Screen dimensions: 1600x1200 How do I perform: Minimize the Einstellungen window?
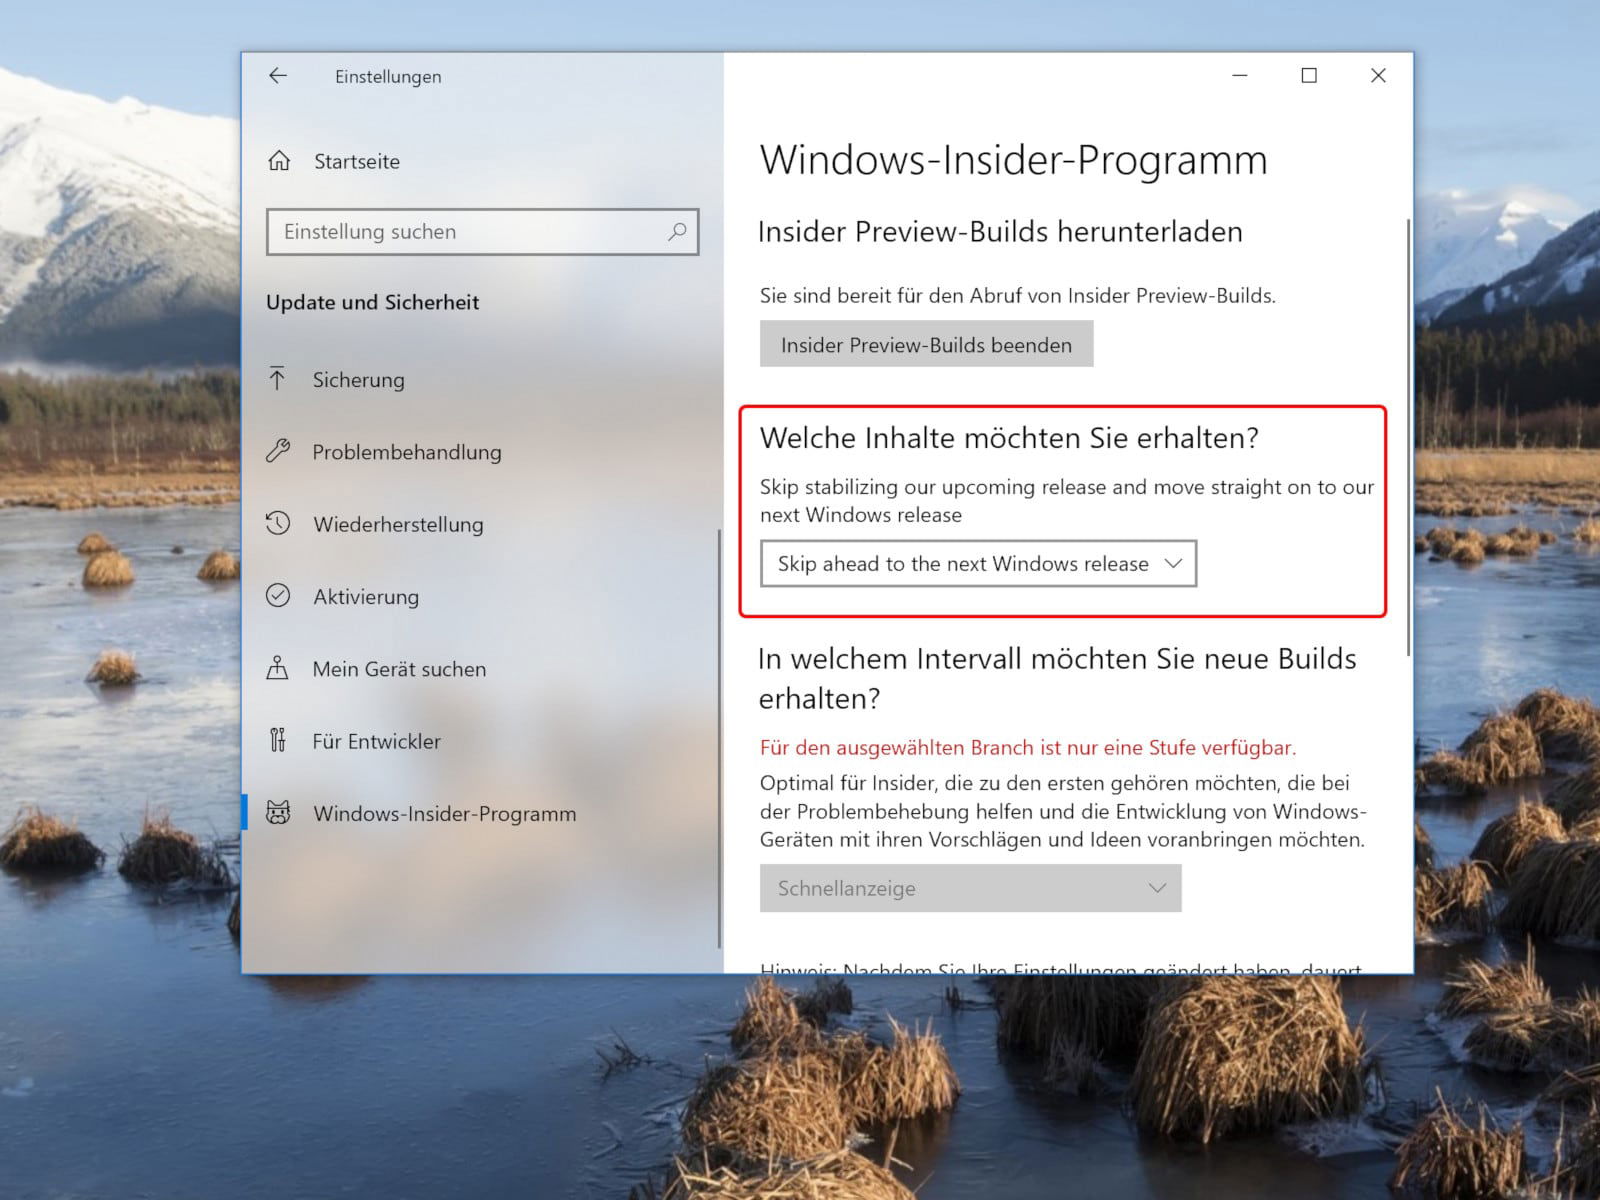click(x=1240, y=76)
